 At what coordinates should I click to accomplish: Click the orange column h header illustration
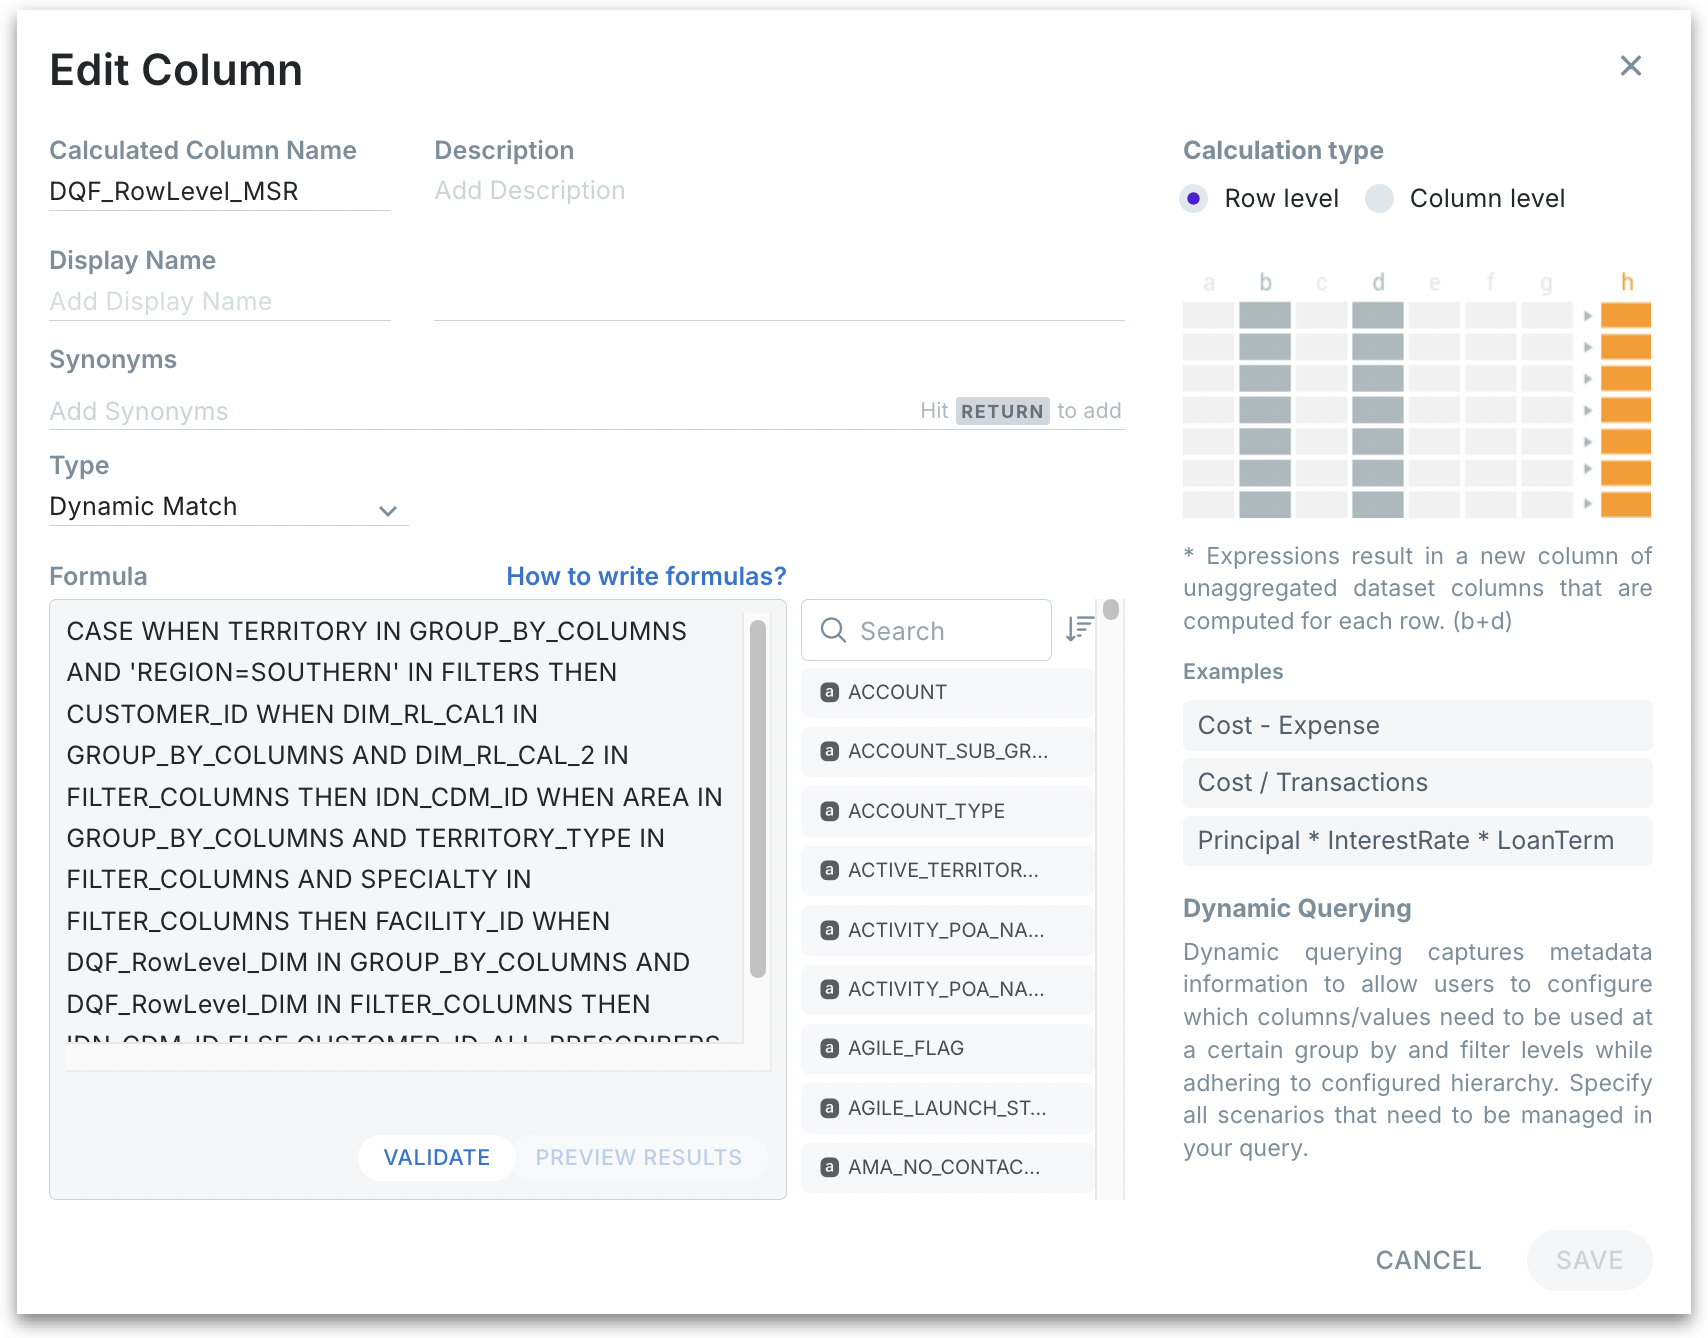[x=1626, y=283]
